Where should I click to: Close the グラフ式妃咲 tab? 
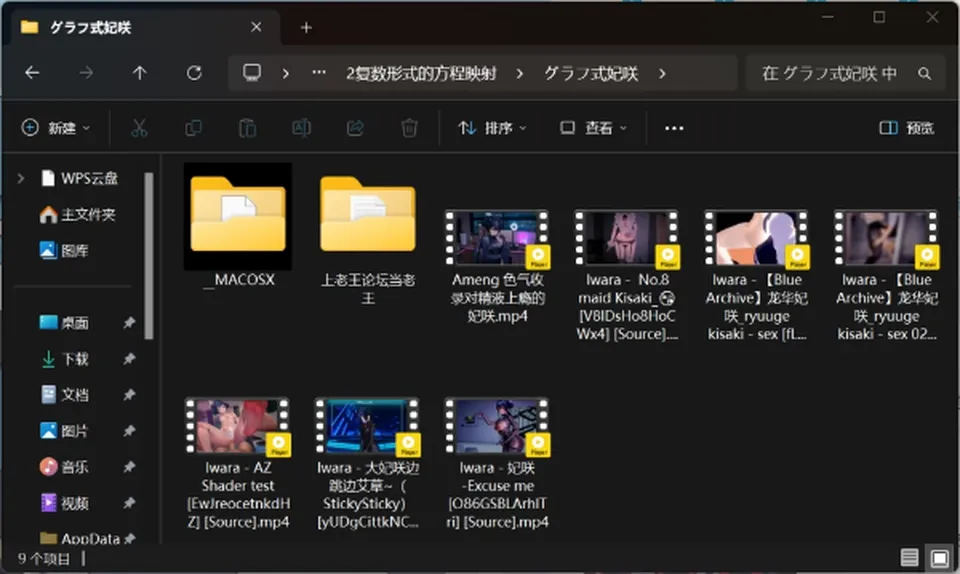[x=256, y=27]
